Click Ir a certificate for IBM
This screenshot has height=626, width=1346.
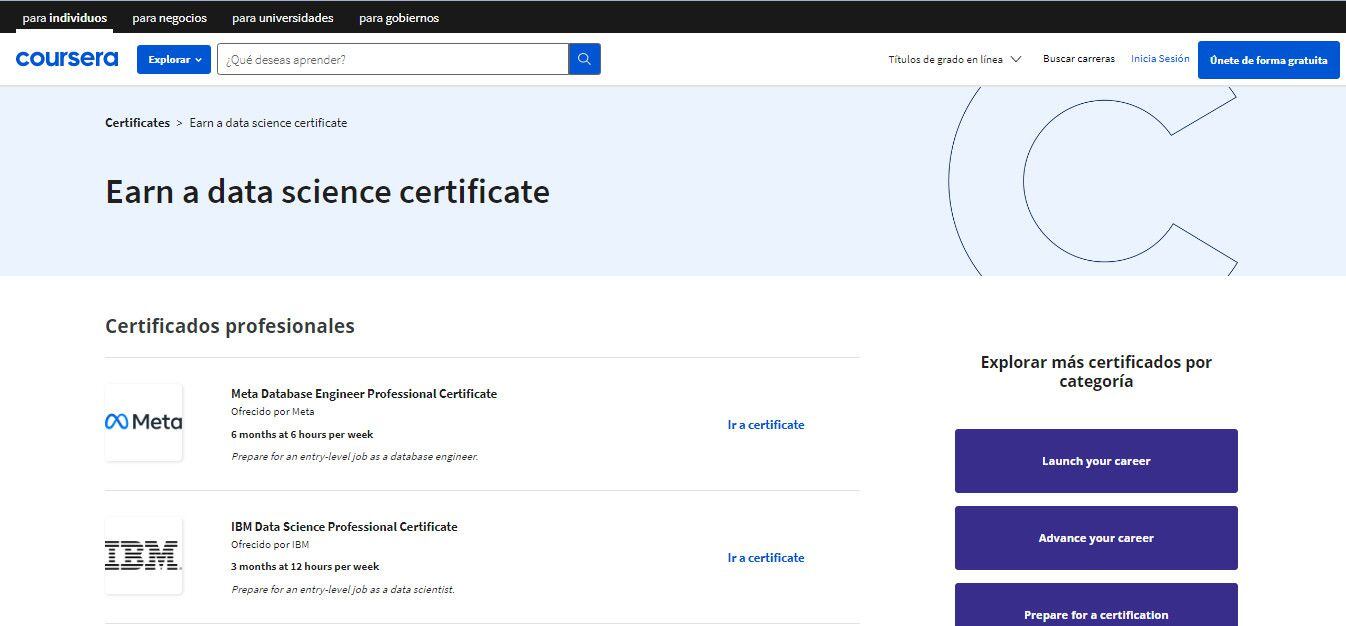click(x=766, y=558)
